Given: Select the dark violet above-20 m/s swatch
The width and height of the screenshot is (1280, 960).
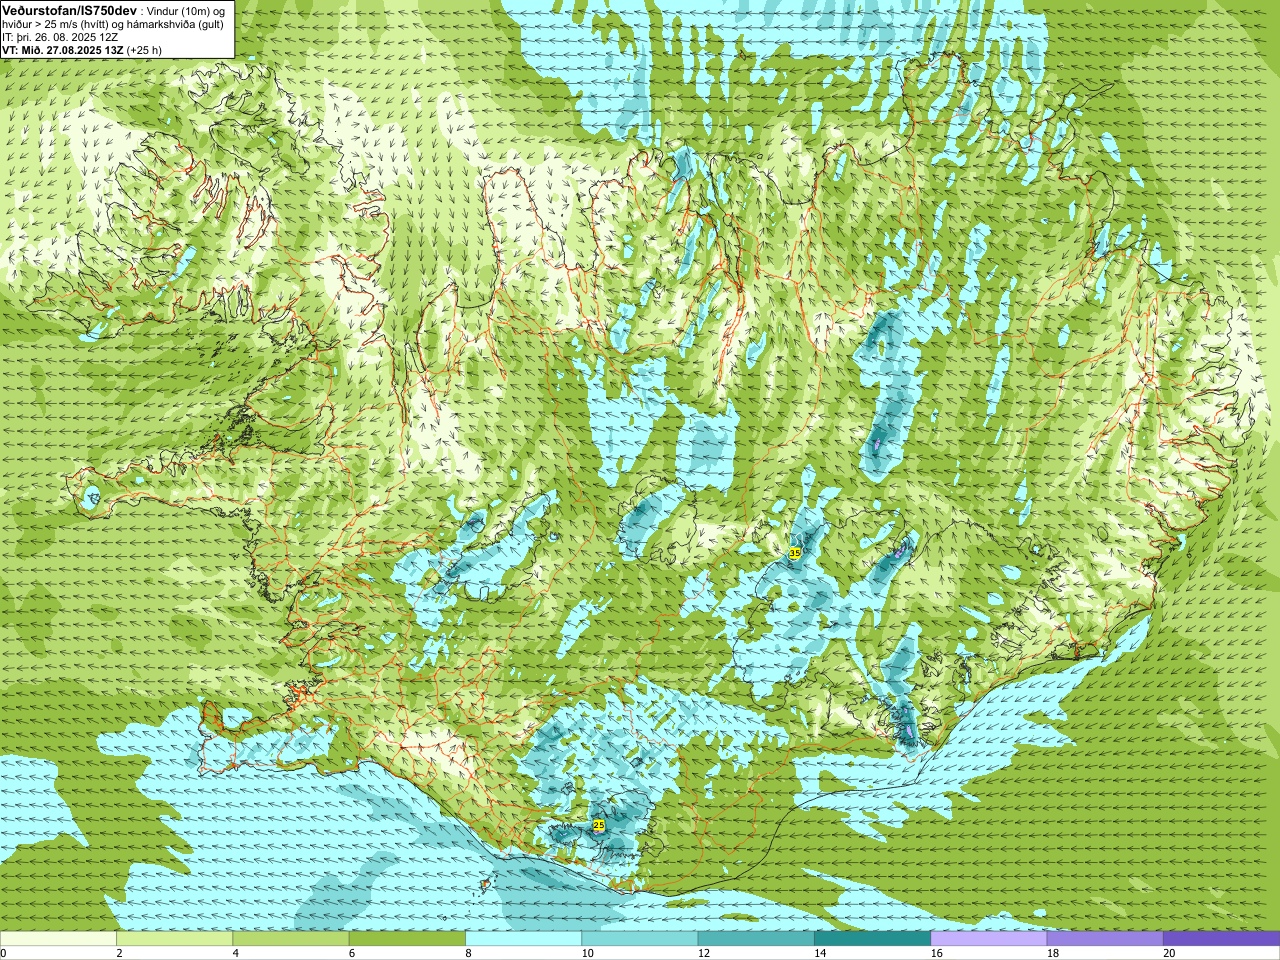Looking at the screenshot, I should (1221, 939).
